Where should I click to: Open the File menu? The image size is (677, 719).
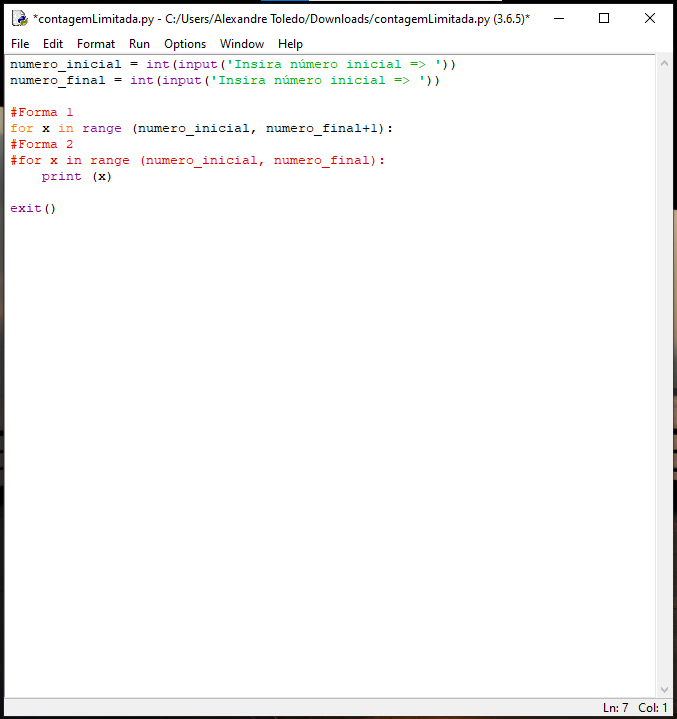[20, 44]
